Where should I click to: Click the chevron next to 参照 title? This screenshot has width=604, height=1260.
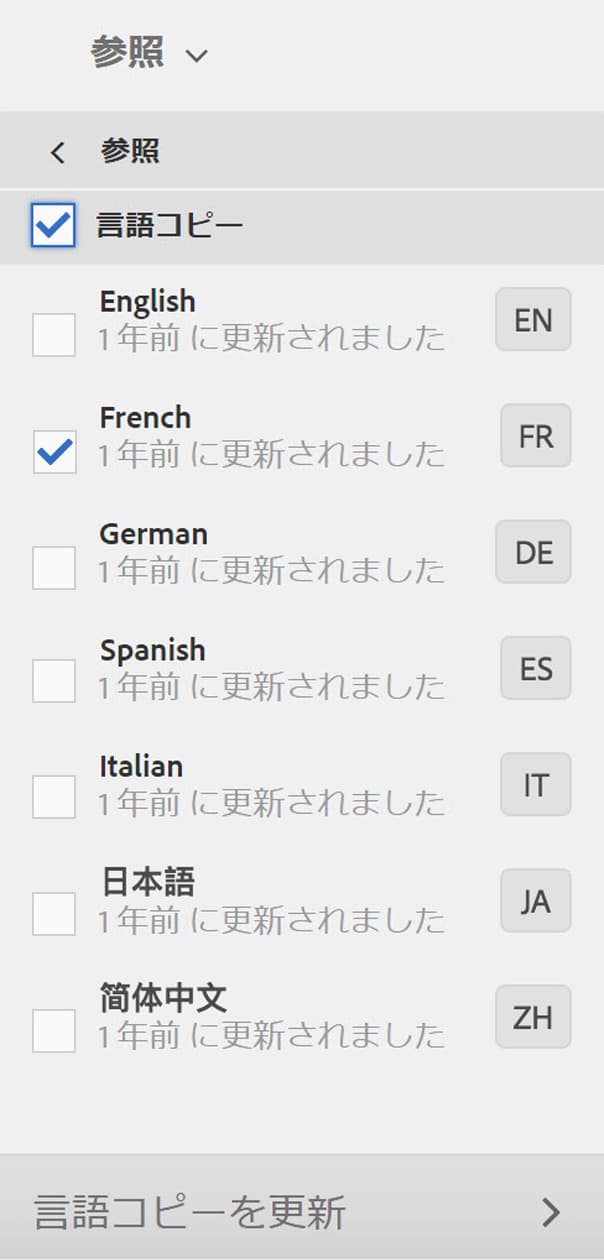coord(197,55)
